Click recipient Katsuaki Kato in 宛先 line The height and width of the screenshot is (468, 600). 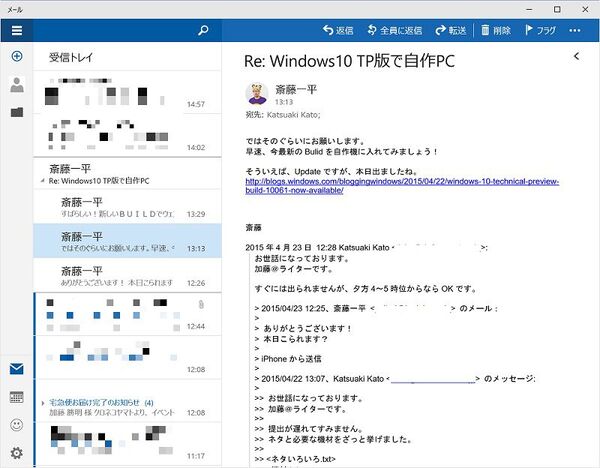click(x=293, y=115)
